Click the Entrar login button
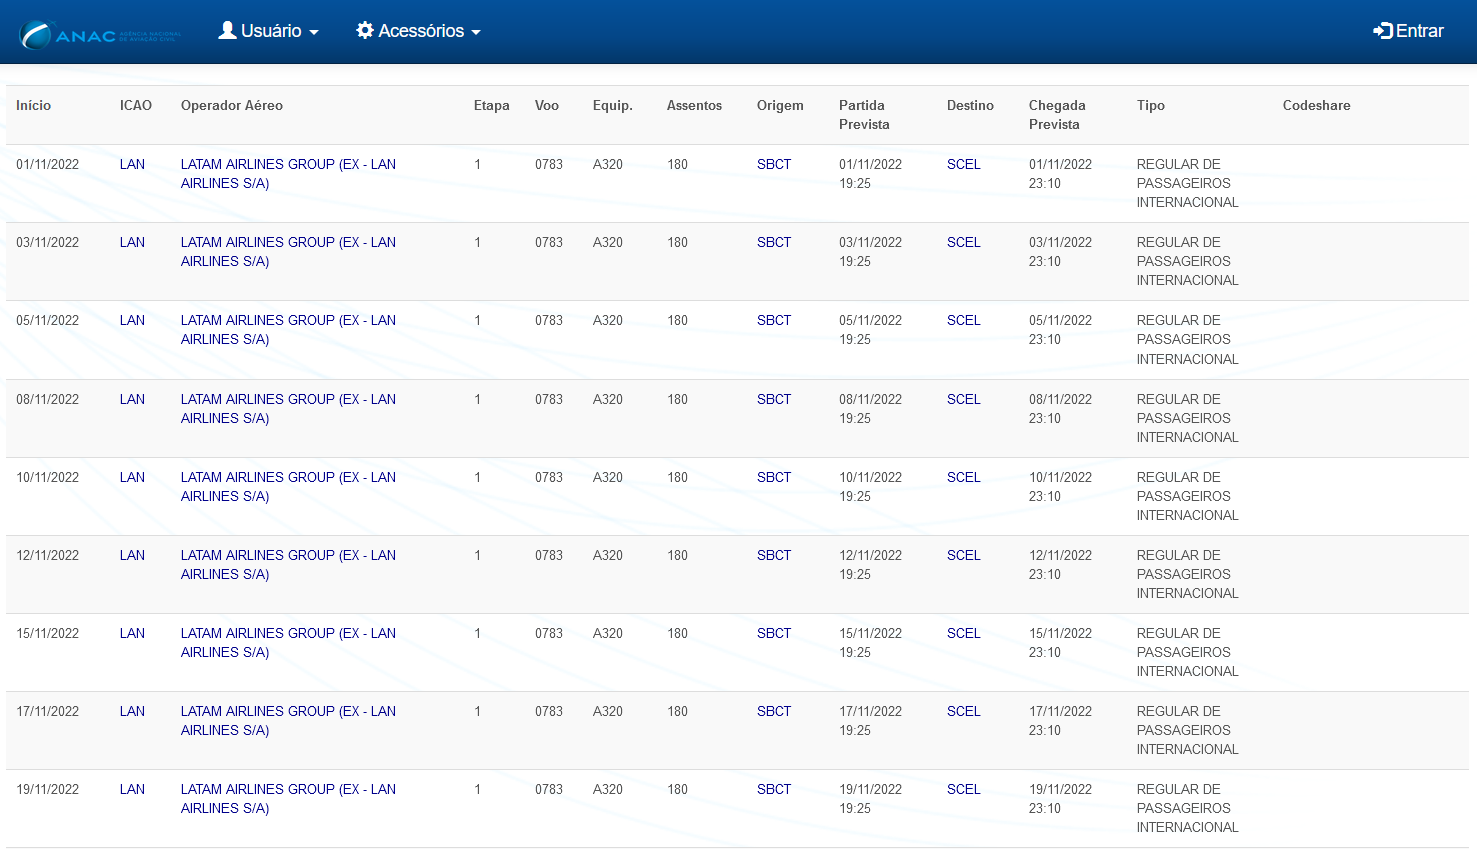Image resolution: width=1477 pixels, height=849 pixels. click(1408, 31)
